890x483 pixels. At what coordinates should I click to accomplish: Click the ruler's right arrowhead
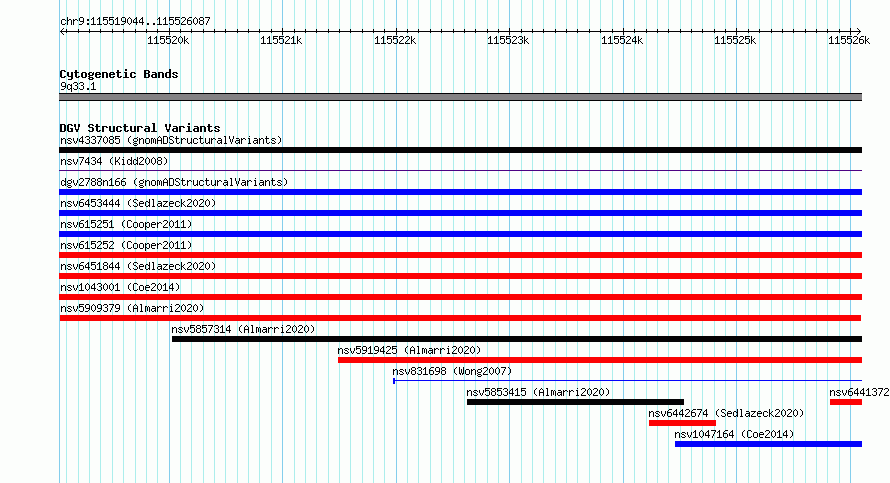click(858, 31)
